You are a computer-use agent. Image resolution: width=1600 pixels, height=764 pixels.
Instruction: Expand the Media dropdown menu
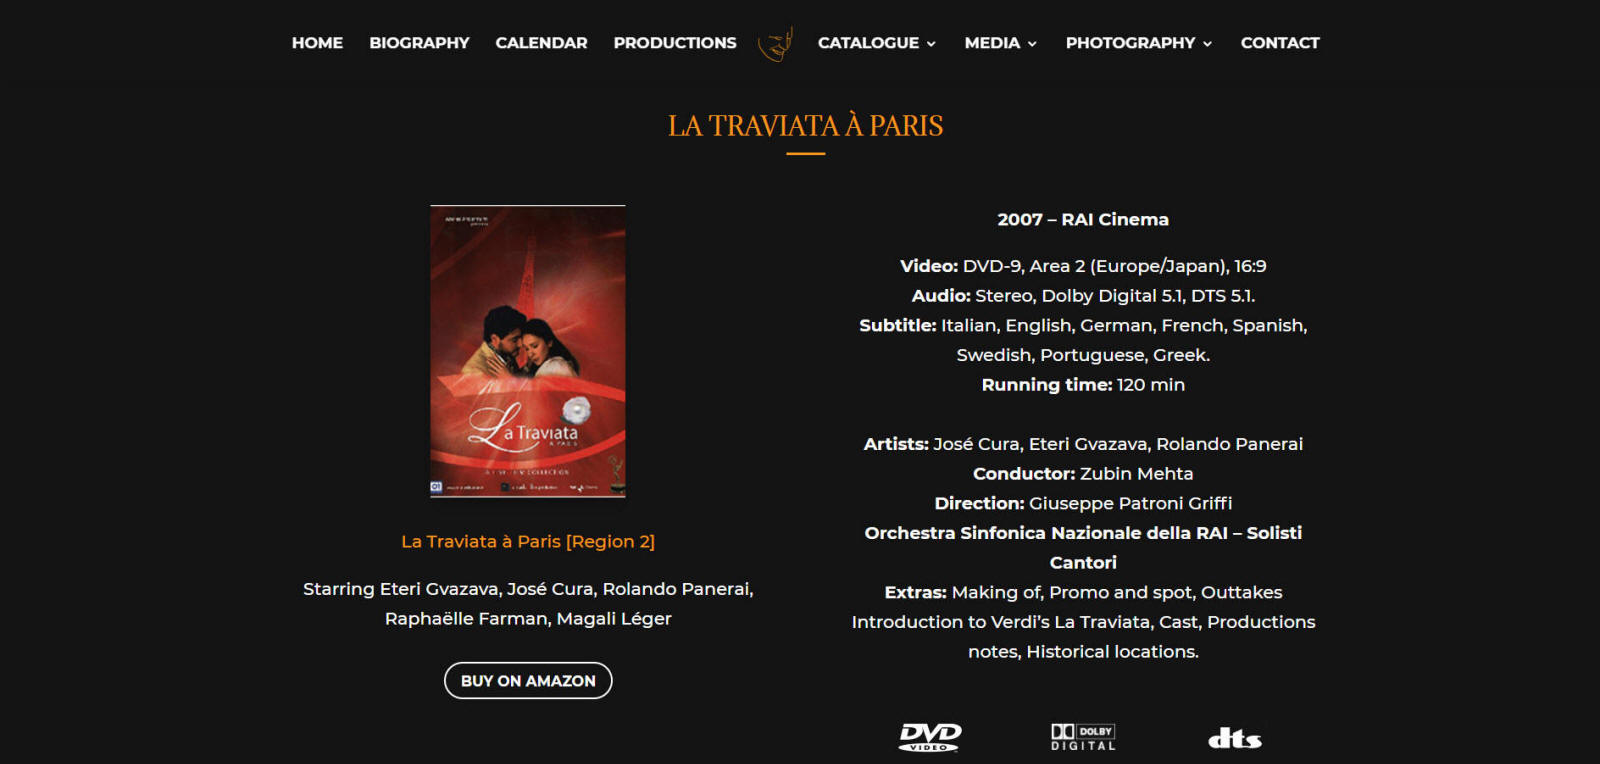[1001, 43]
